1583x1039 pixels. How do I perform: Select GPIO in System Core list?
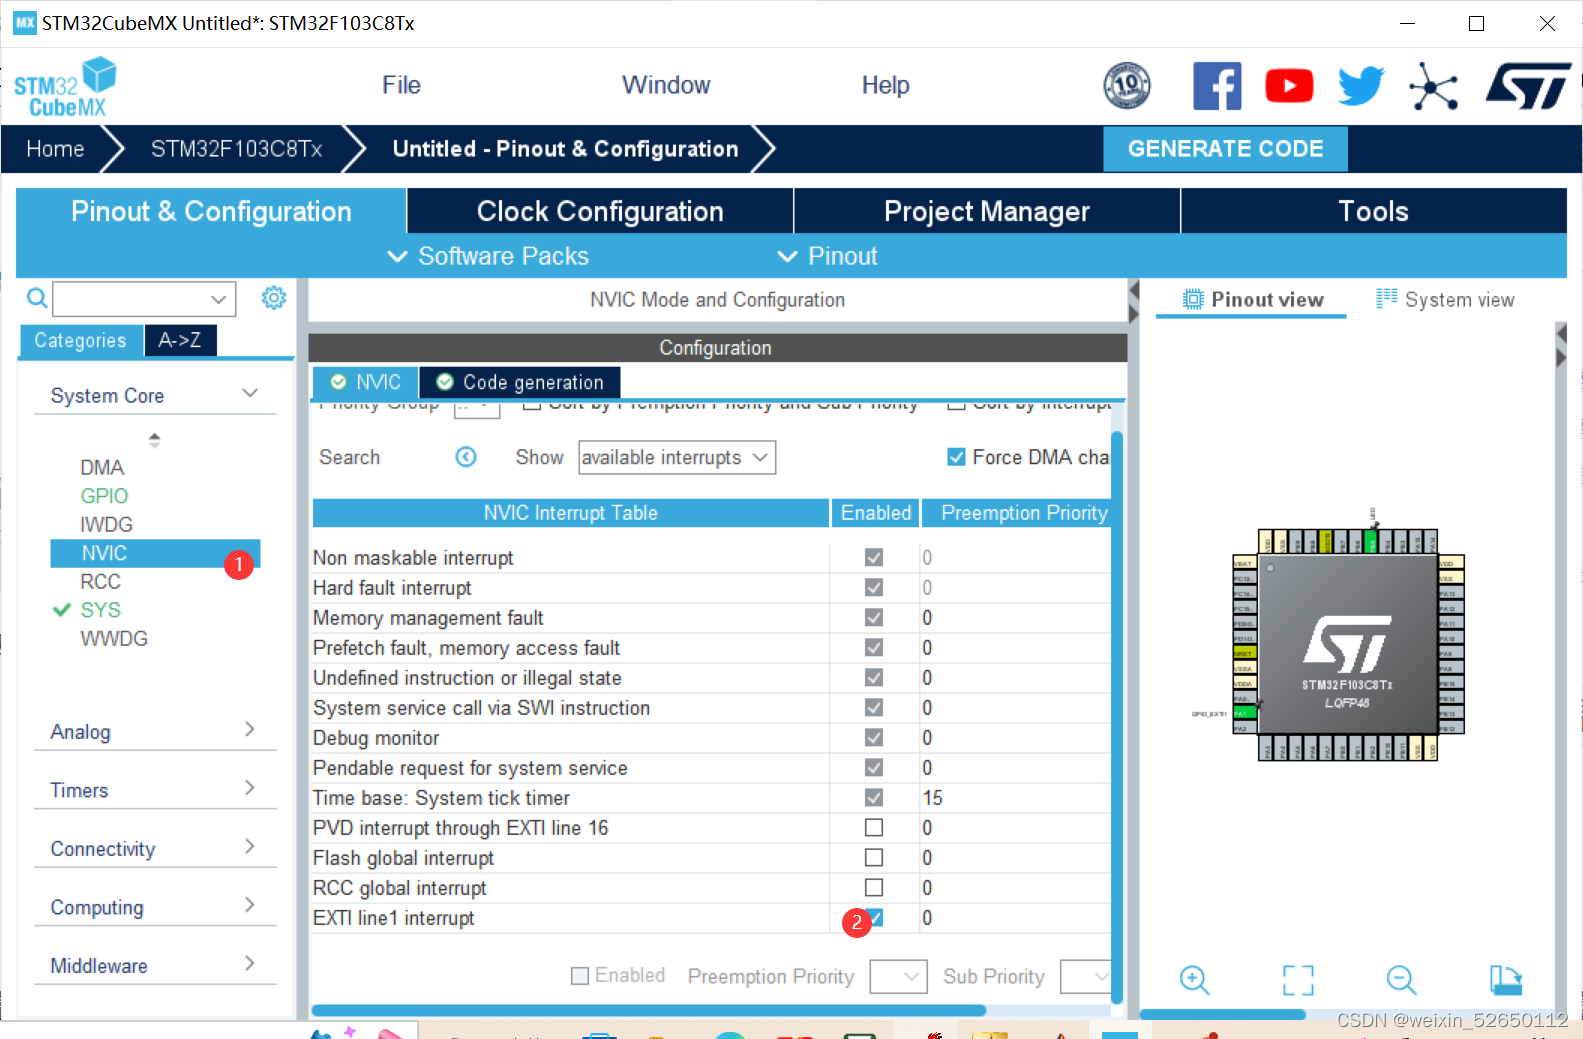point(104,496)
